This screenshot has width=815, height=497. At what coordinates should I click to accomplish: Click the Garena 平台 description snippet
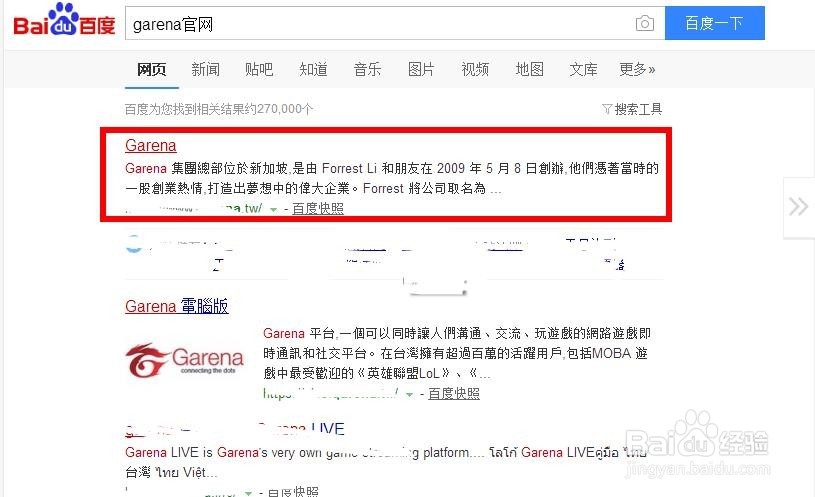[457, 353]
